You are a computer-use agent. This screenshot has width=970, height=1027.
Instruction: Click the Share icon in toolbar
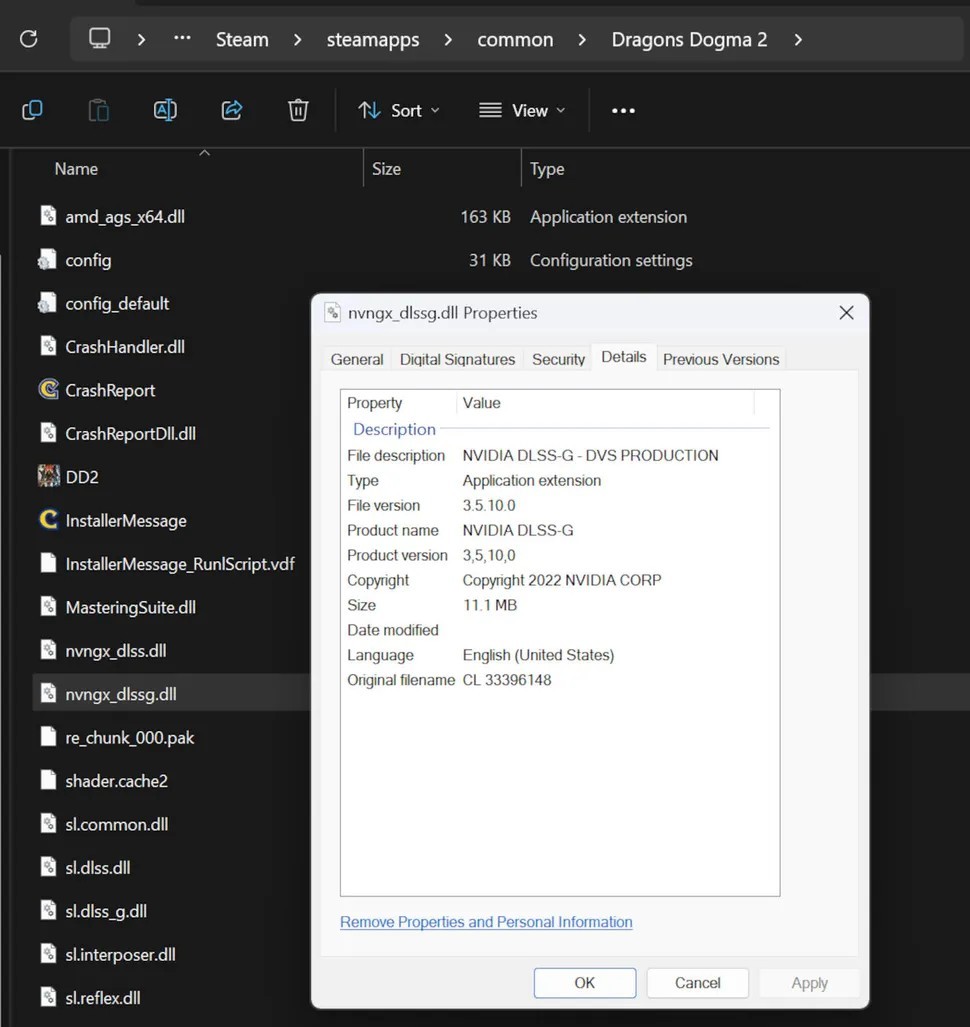(x=232, y=110)
